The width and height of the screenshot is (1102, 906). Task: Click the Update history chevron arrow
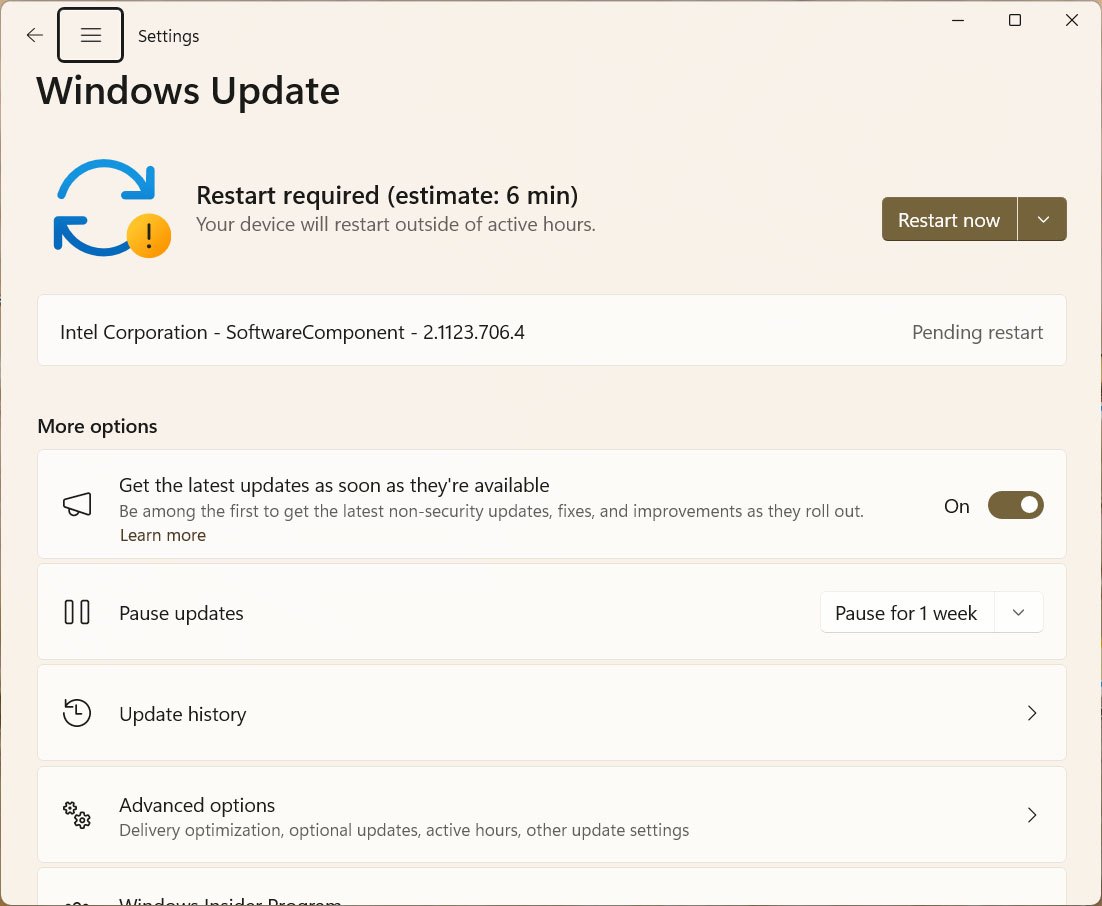[x=1032, y=713]
